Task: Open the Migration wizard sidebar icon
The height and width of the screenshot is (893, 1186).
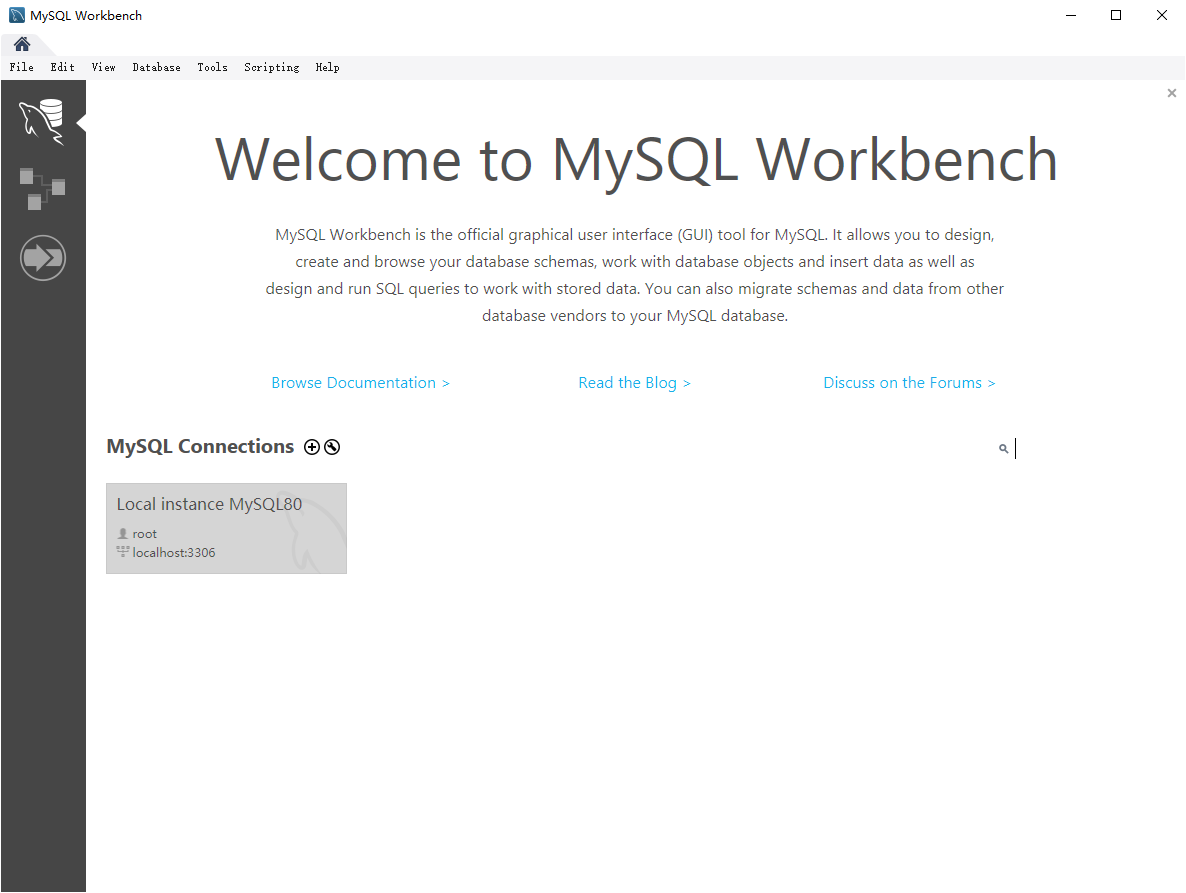Action: (43, 258)
